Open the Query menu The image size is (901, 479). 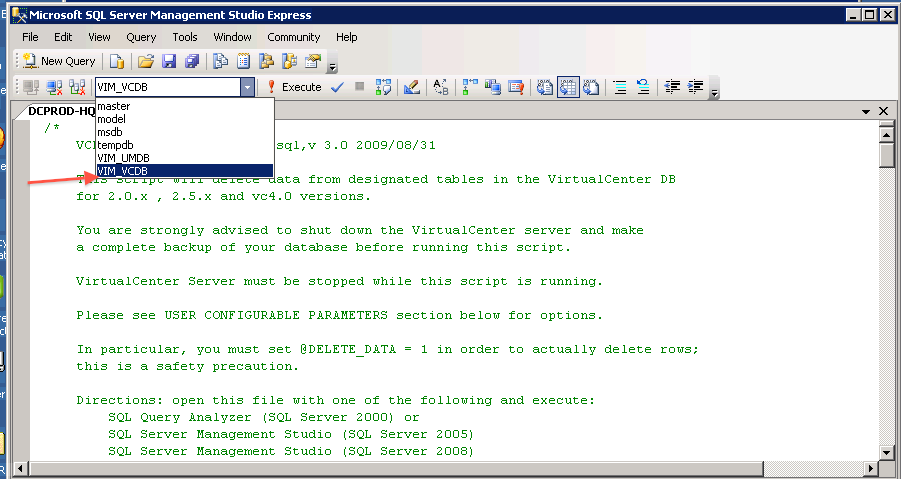coord(141,37)
